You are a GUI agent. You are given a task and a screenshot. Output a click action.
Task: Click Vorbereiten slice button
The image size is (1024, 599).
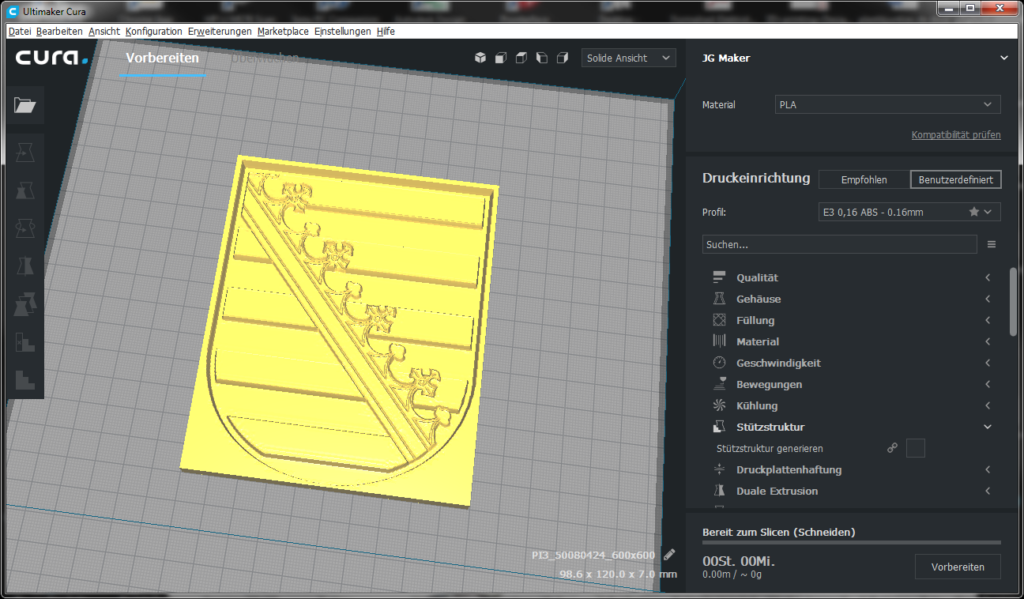pos(957,567)
